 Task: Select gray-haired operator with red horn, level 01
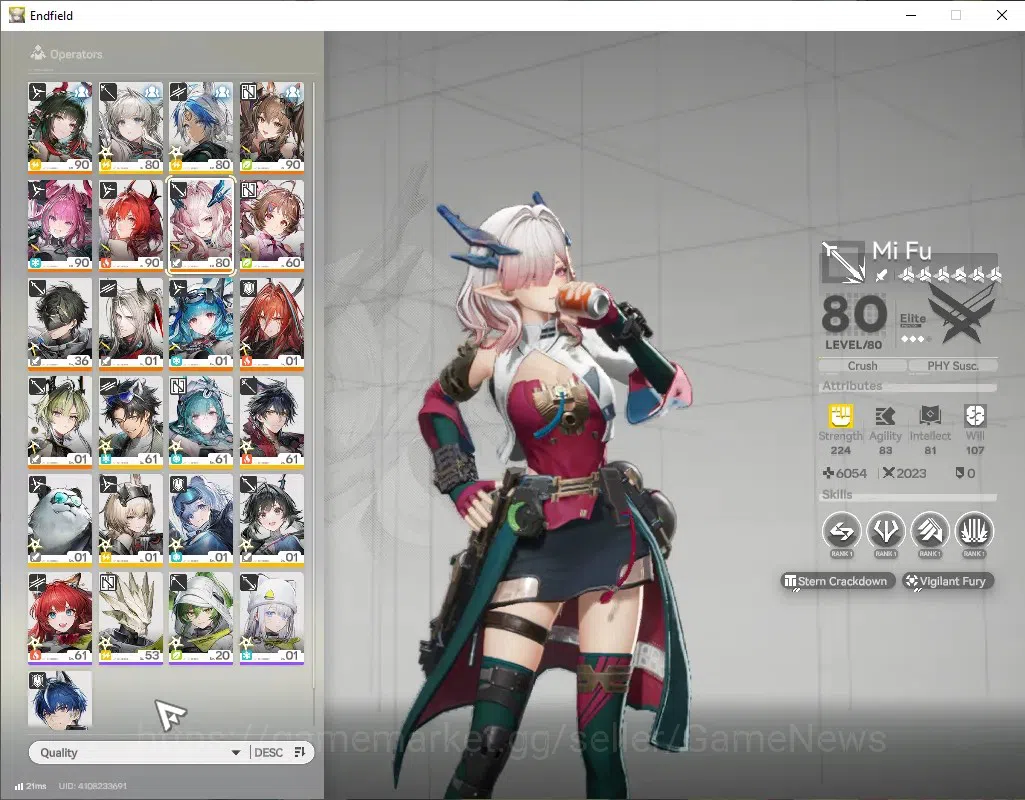click(x=131, y=324)
